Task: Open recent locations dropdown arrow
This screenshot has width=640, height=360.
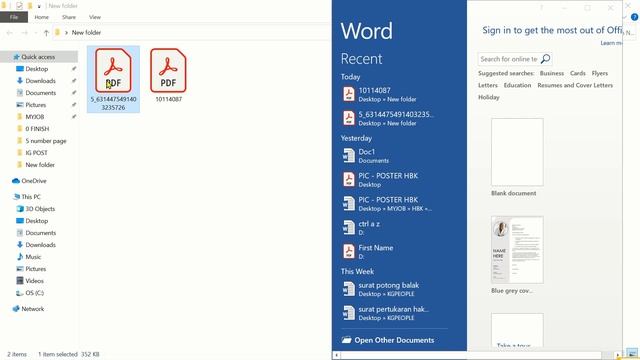Action: click(x=36, y=33)
